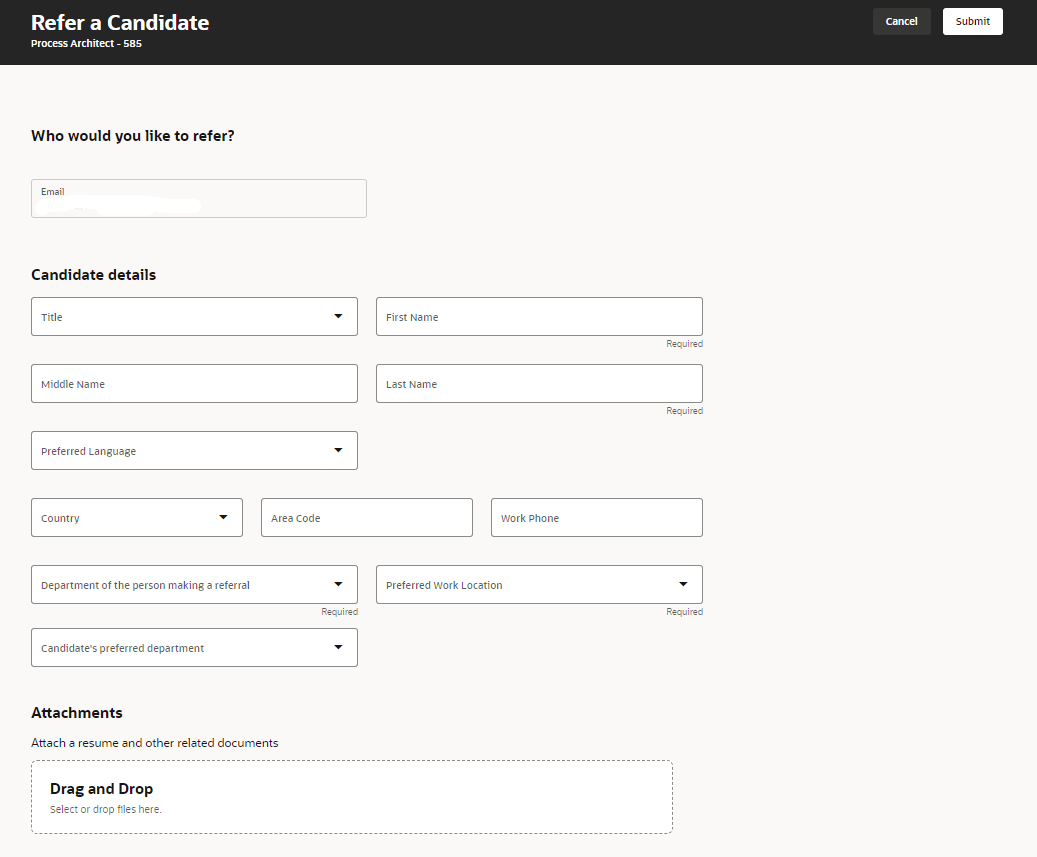Open the Preferred Work Location list

tap(539, 584)
